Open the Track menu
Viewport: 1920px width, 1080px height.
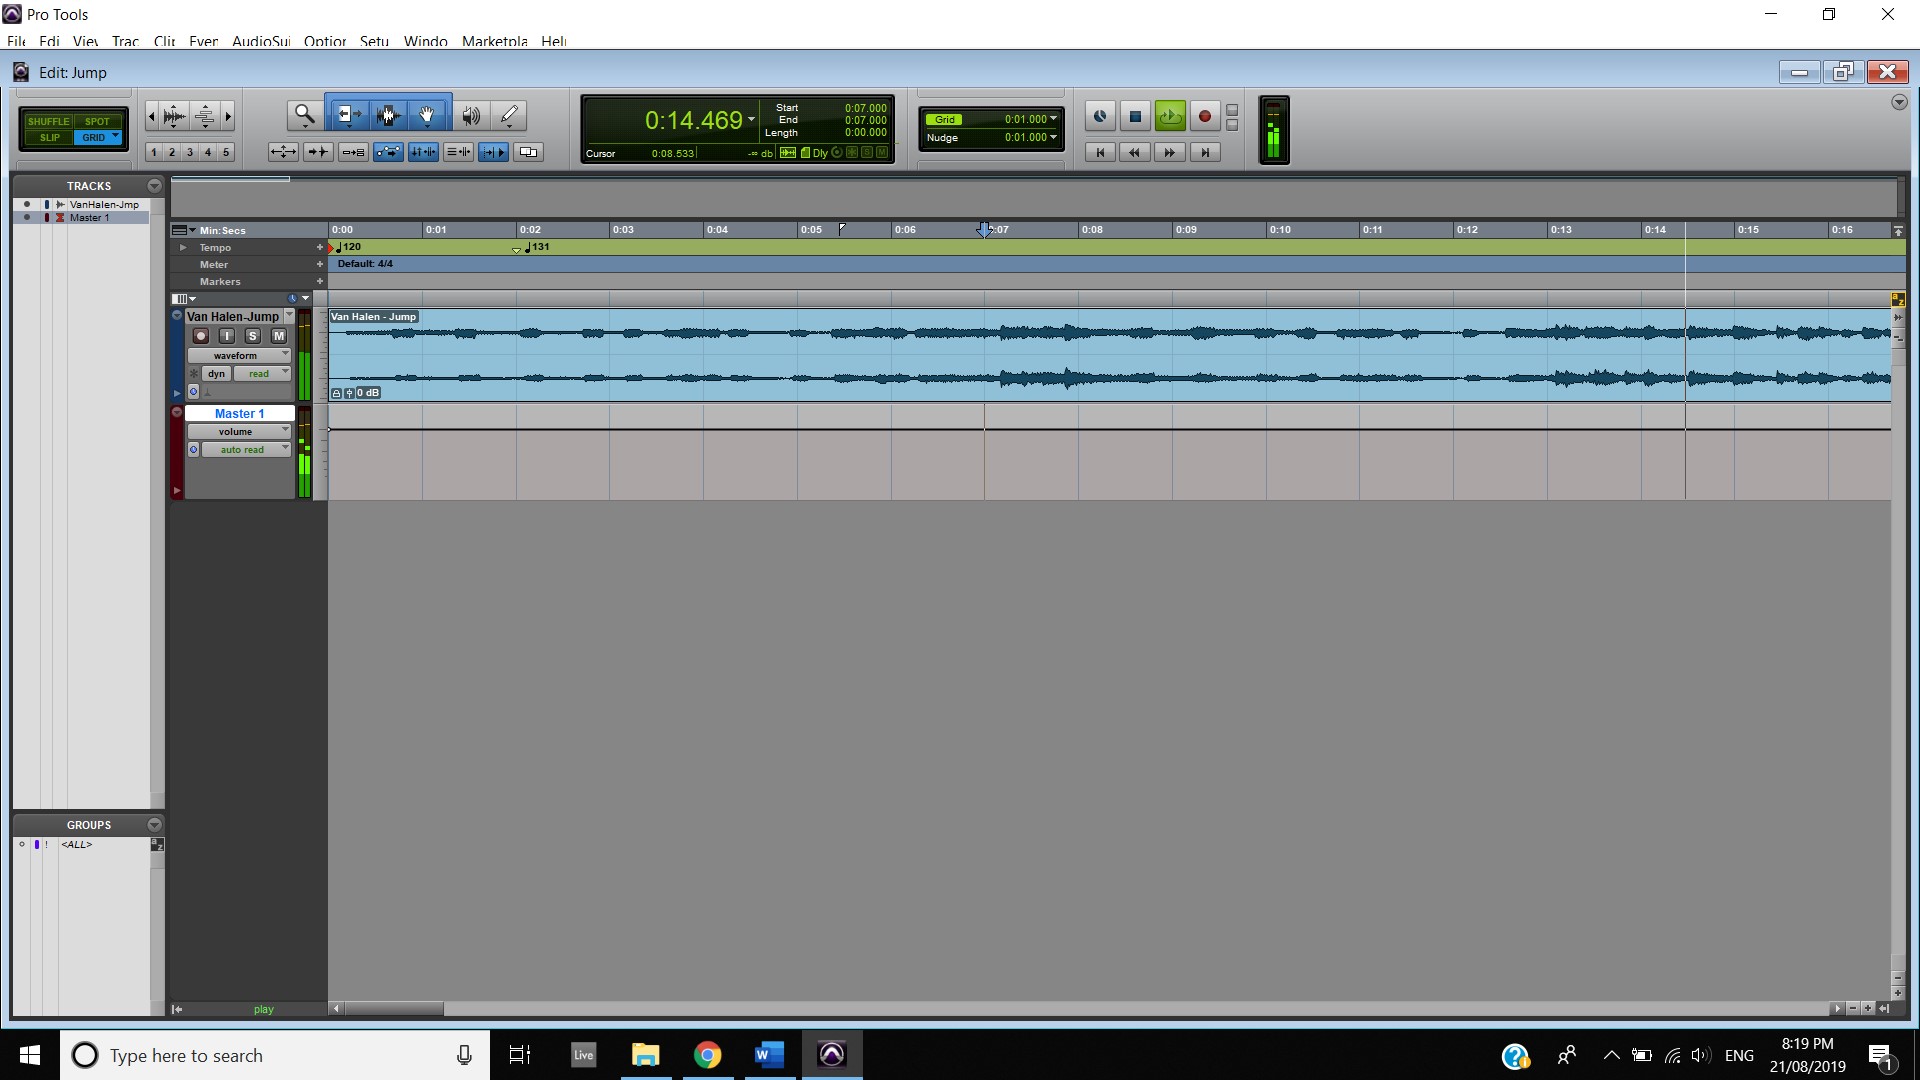[x=125, y=41]
